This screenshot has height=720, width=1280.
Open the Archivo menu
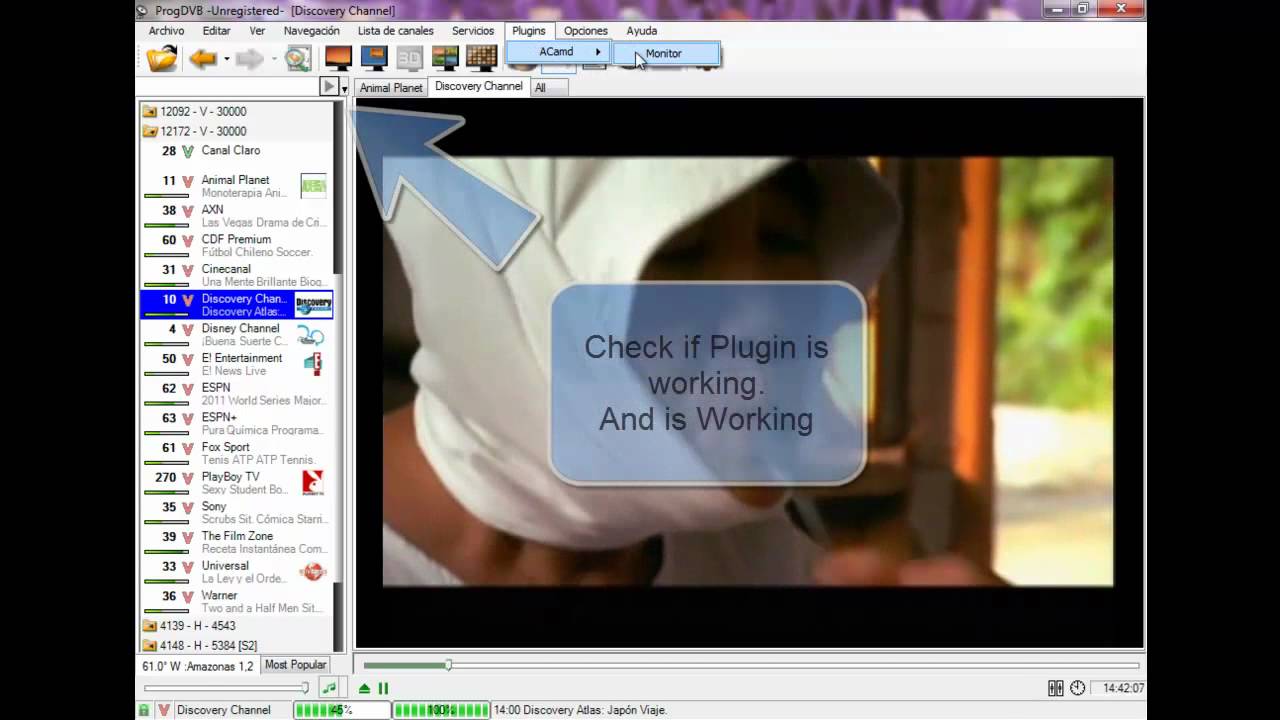pyautogui.click(x=166, y=31)
